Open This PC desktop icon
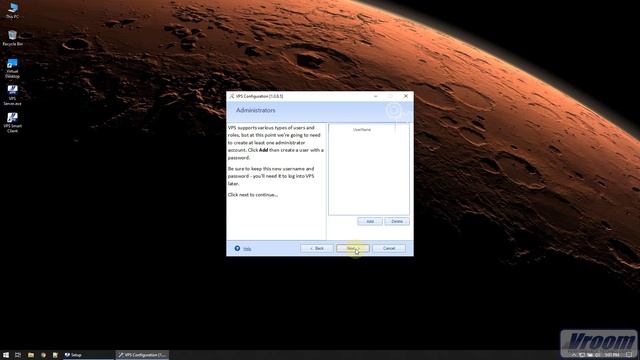Image resolution: width=640 pixels, height=360 pixels. [x=13, y=11]
